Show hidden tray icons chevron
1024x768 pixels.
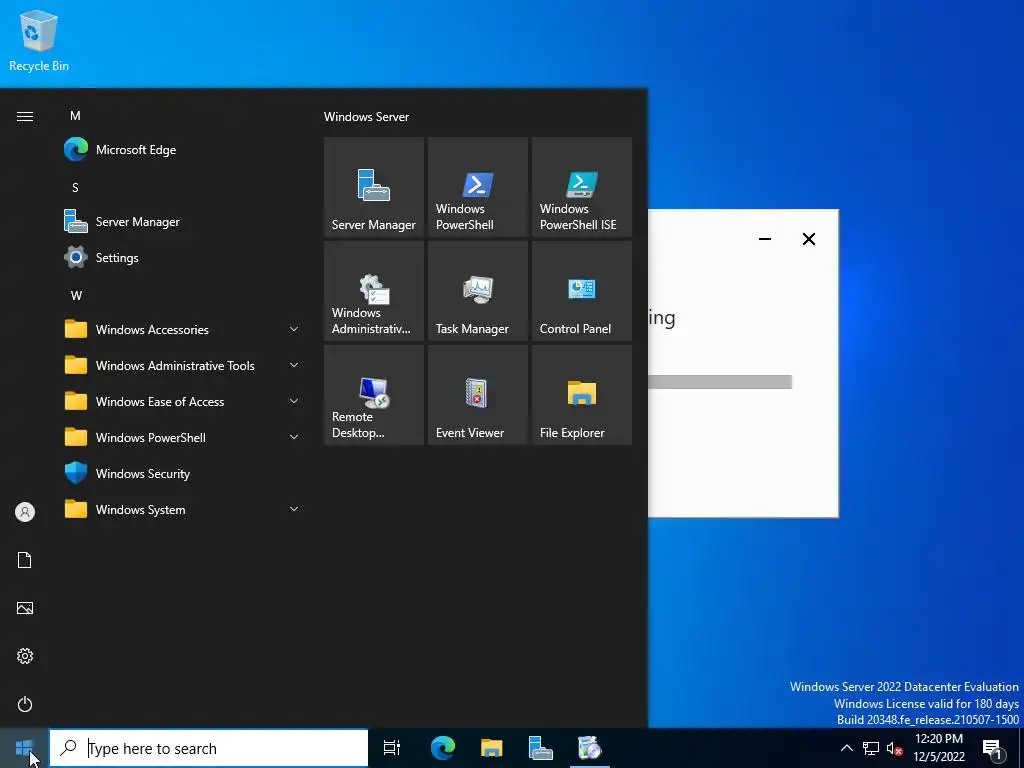point(846,748)
